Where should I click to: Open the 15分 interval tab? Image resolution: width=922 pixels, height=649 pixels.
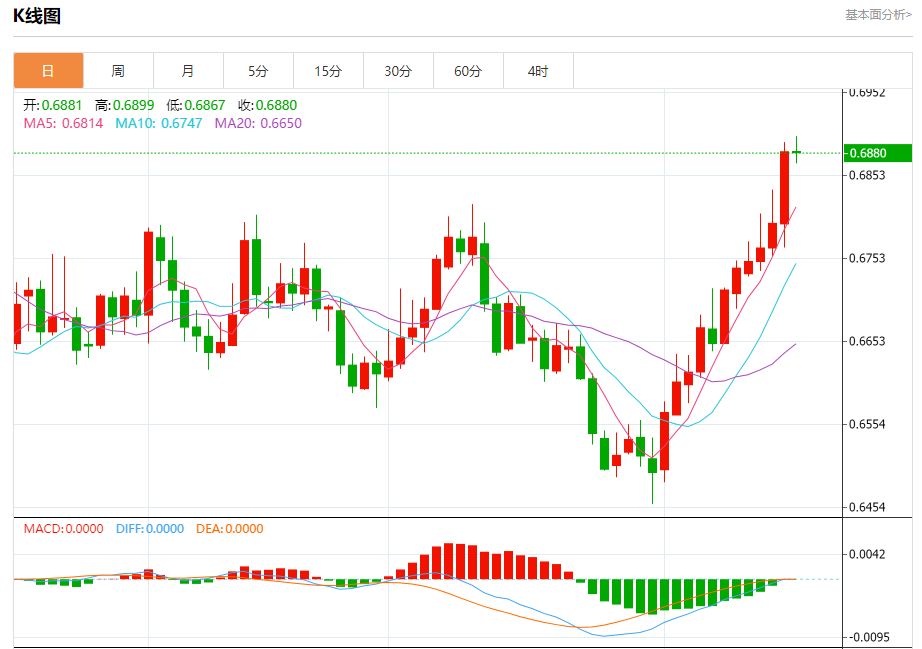(x=328, y=71)
